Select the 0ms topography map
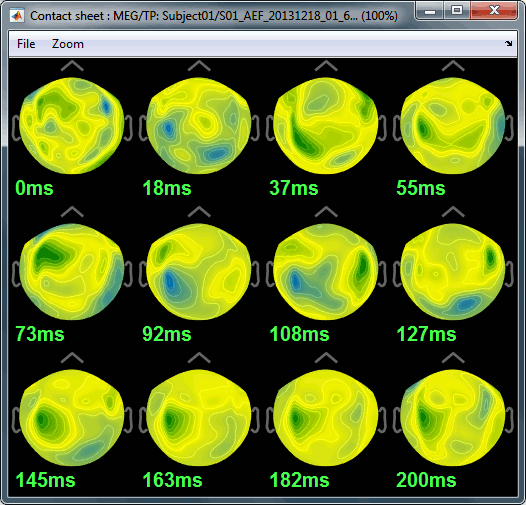The image size is (526, 505). tap(72, 126)
